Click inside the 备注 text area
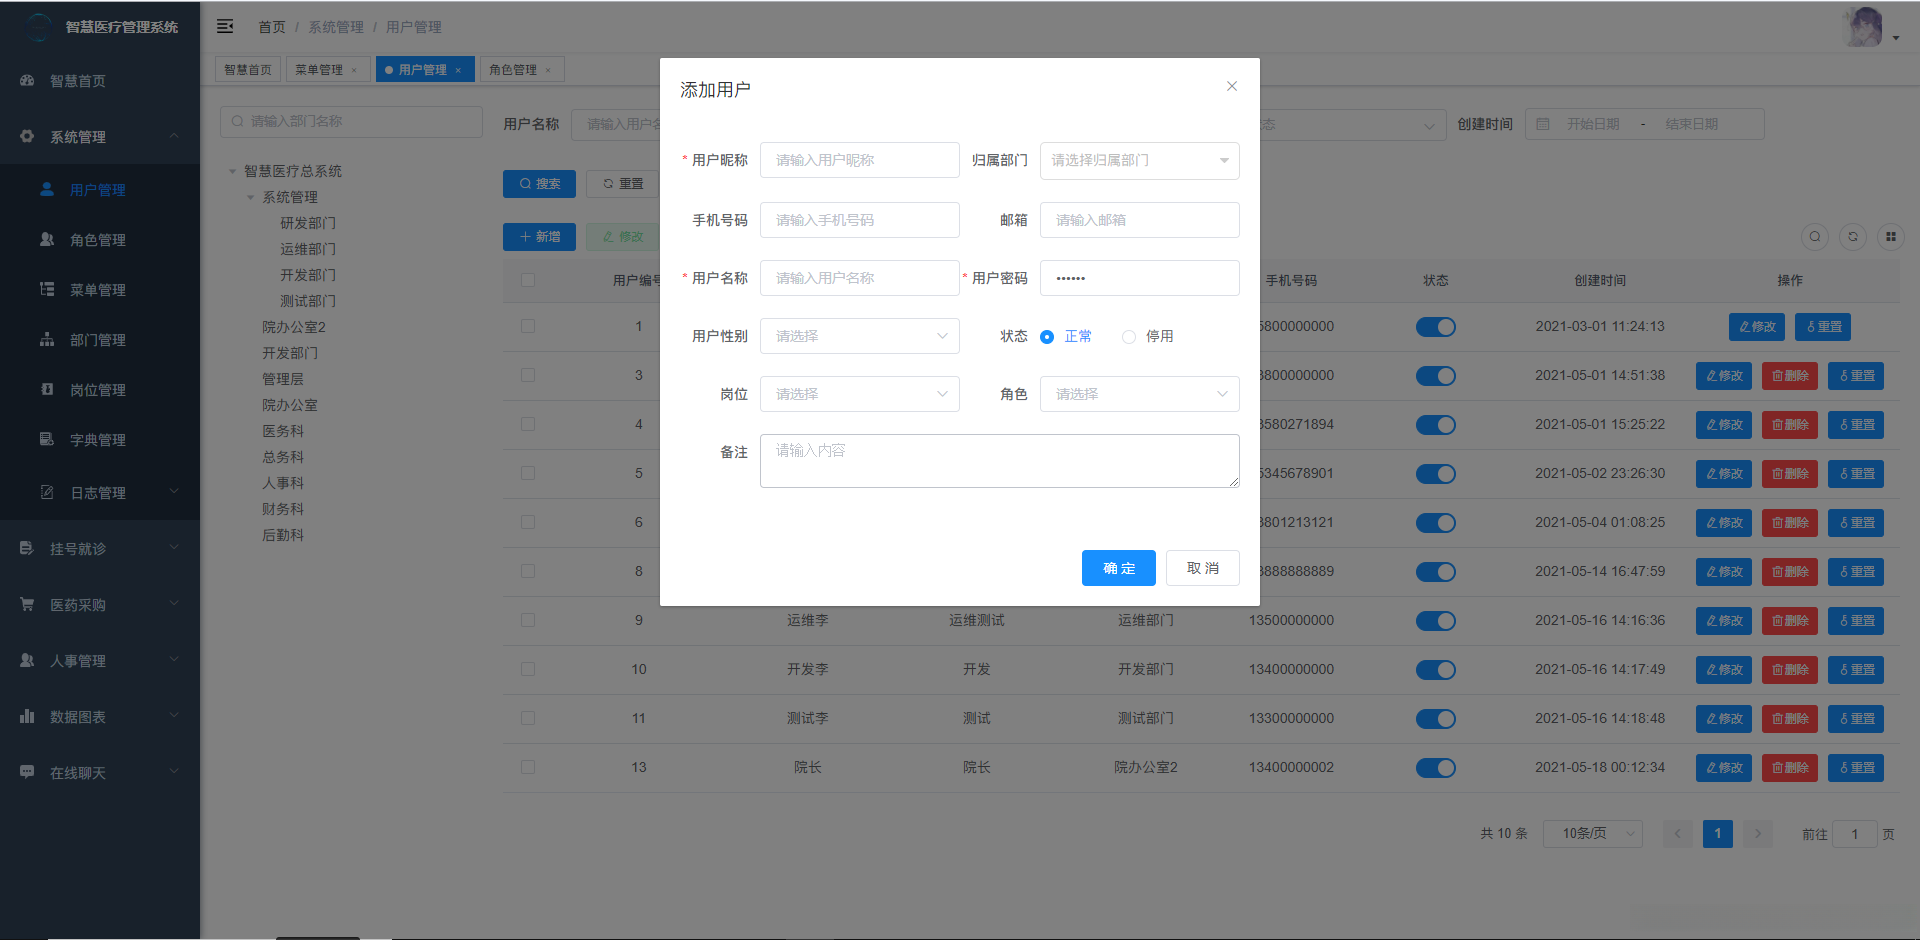 point(998,460)
